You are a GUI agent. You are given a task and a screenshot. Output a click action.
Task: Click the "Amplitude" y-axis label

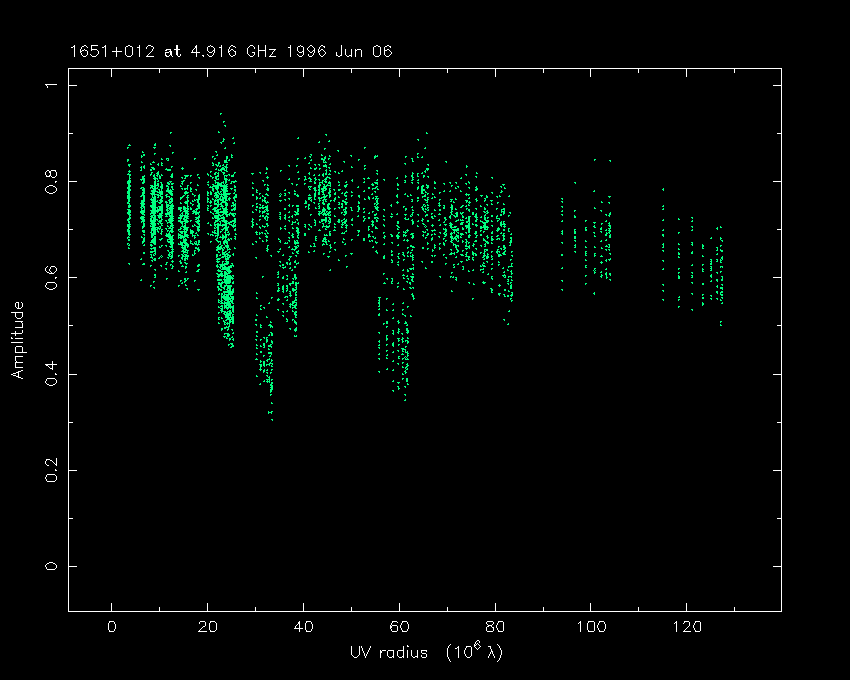[17, 339]
